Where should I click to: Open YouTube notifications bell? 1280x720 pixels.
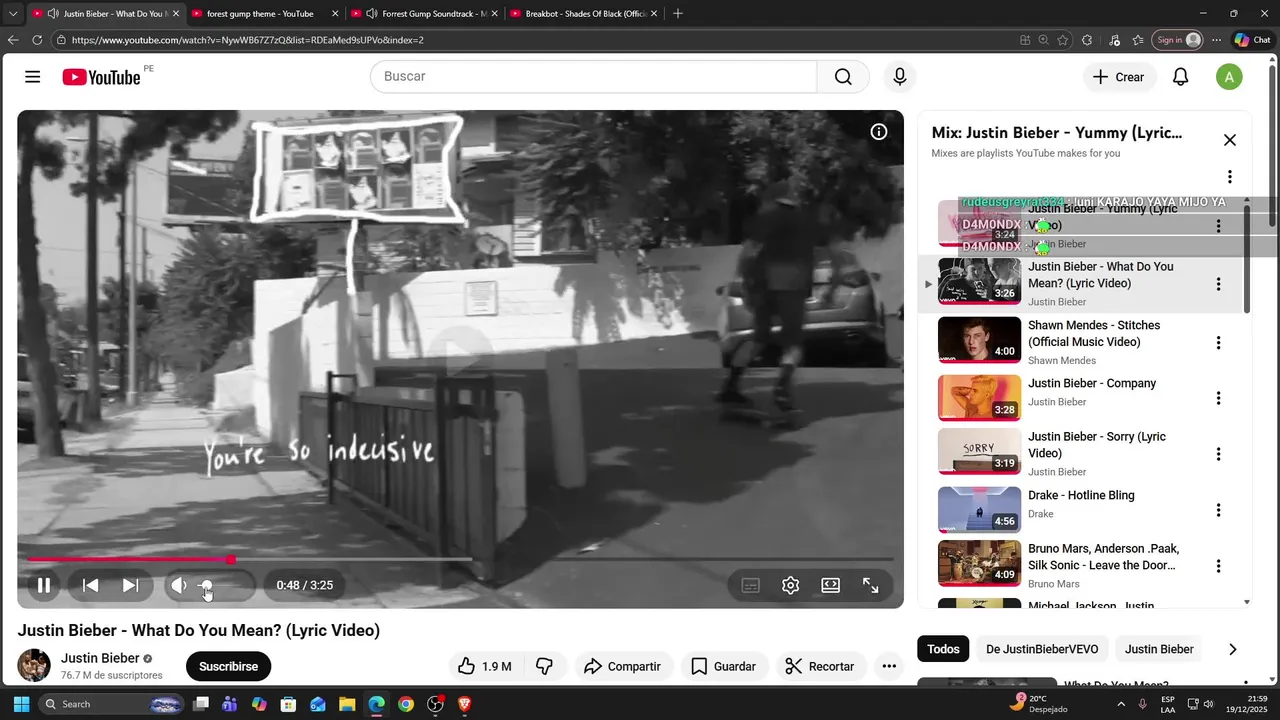(1181, 77)
